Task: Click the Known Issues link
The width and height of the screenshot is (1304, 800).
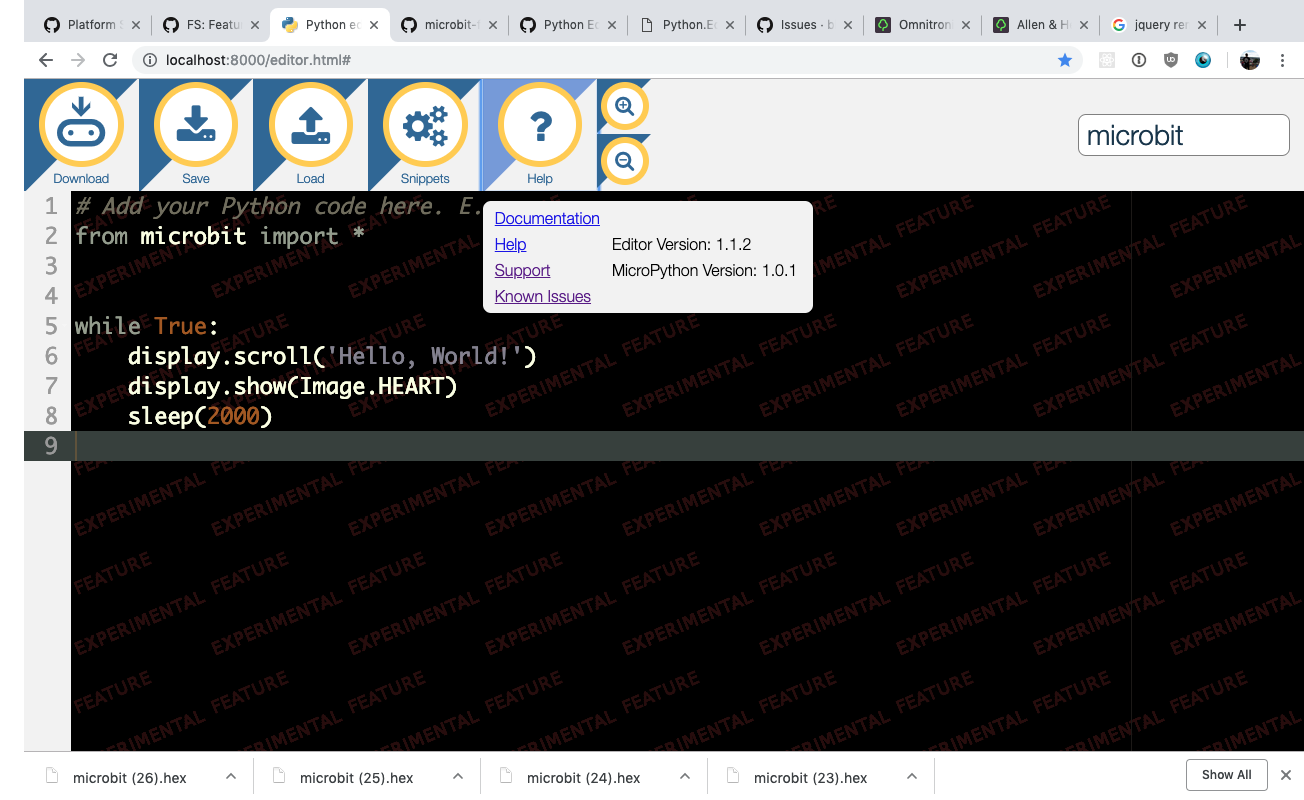Action: pos(542,296)
